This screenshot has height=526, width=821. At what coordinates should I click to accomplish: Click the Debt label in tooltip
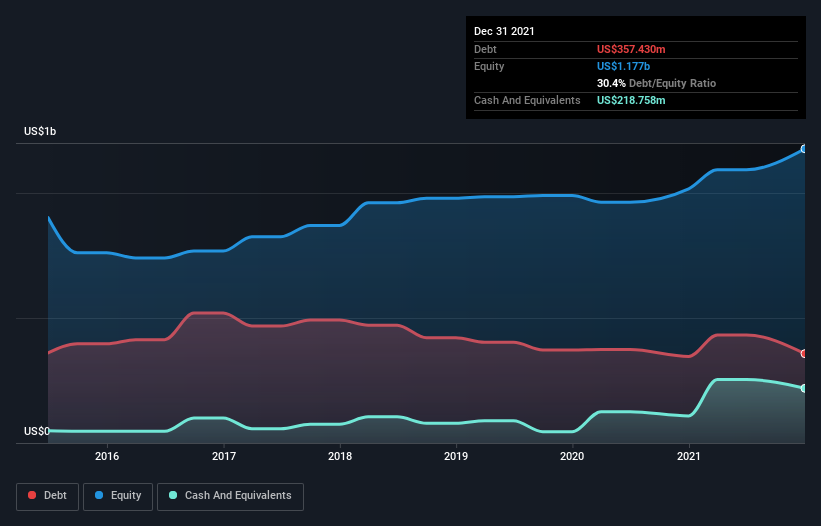485,49
